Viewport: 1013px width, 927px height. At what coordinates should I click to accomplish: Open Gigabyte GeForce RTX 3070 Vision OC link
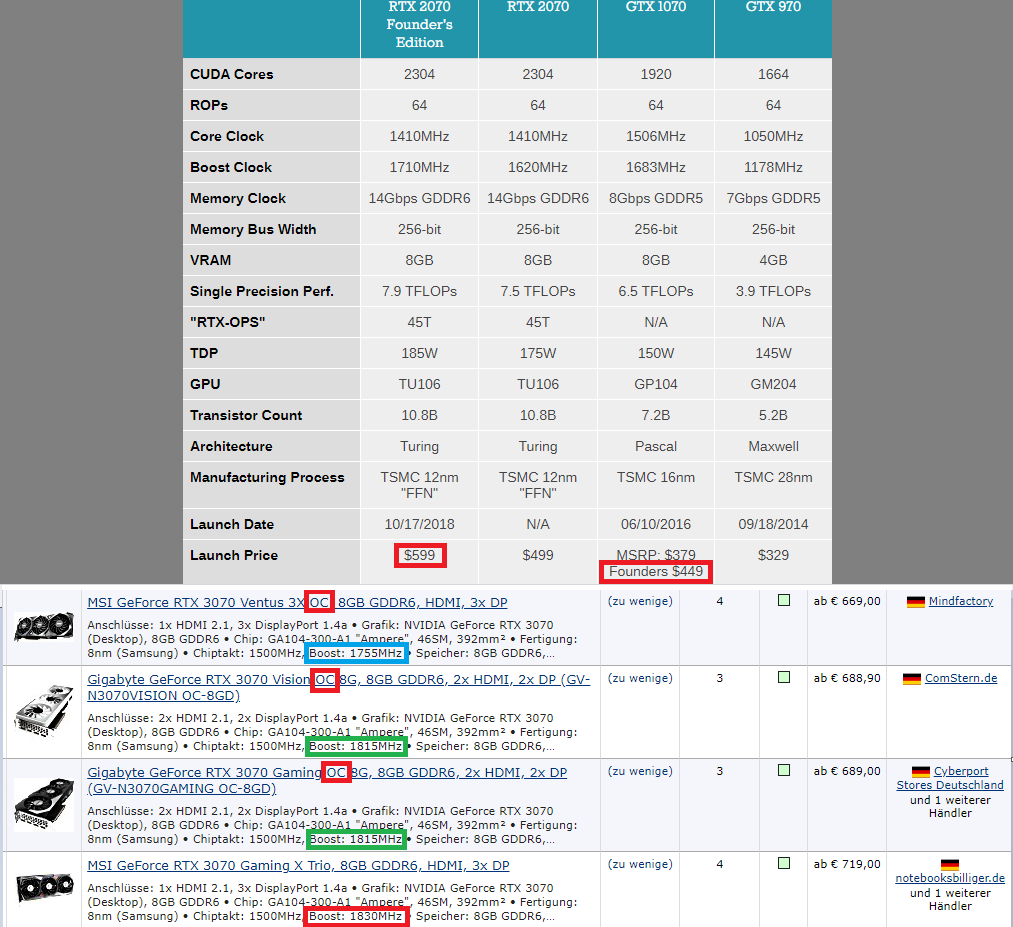[339, 687]
